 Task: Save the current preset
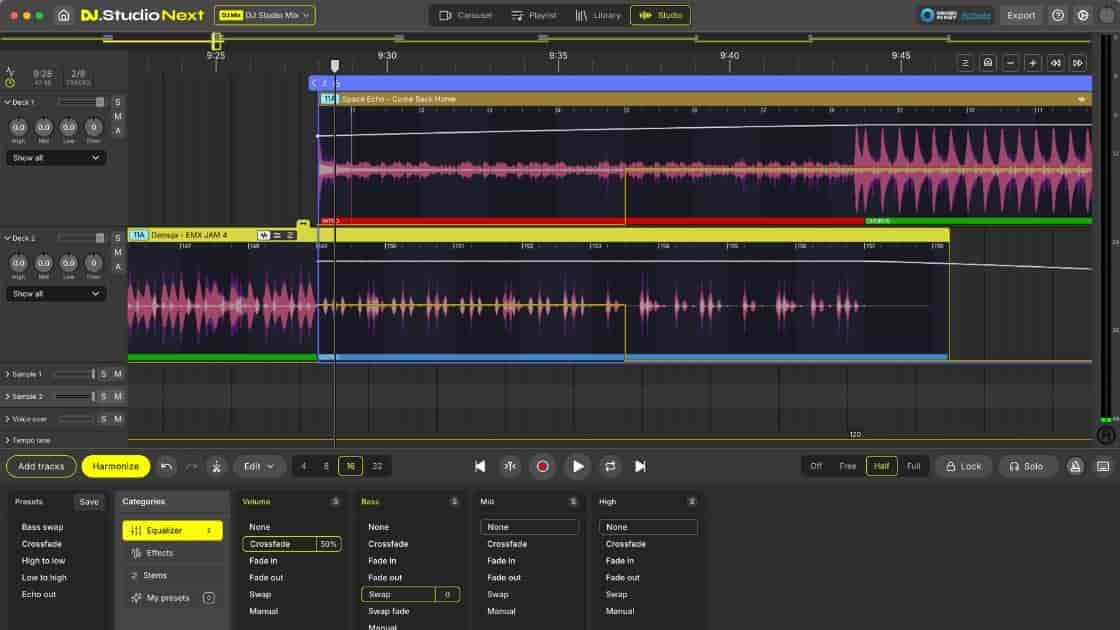pyautogui.click(x=88, y=501)
